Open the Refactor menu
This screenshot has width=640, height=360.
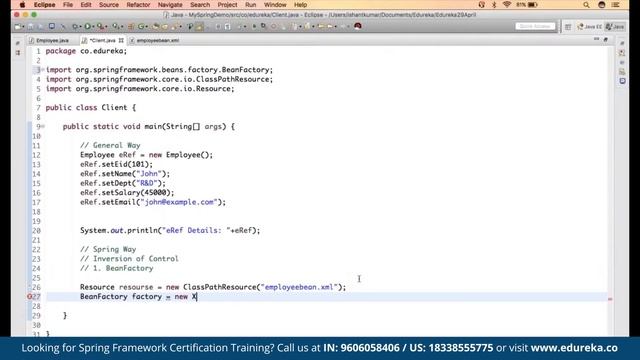click(x=138, y=5)
